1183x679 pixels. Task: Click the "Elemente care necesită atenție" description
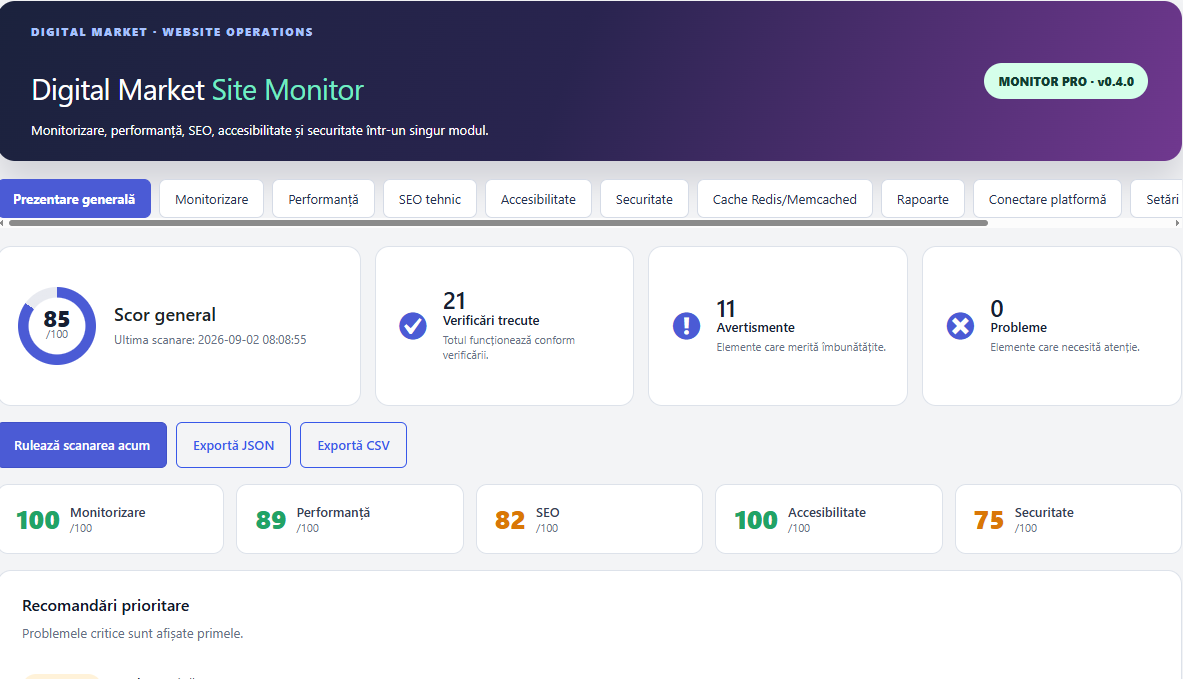(1065, 348)
